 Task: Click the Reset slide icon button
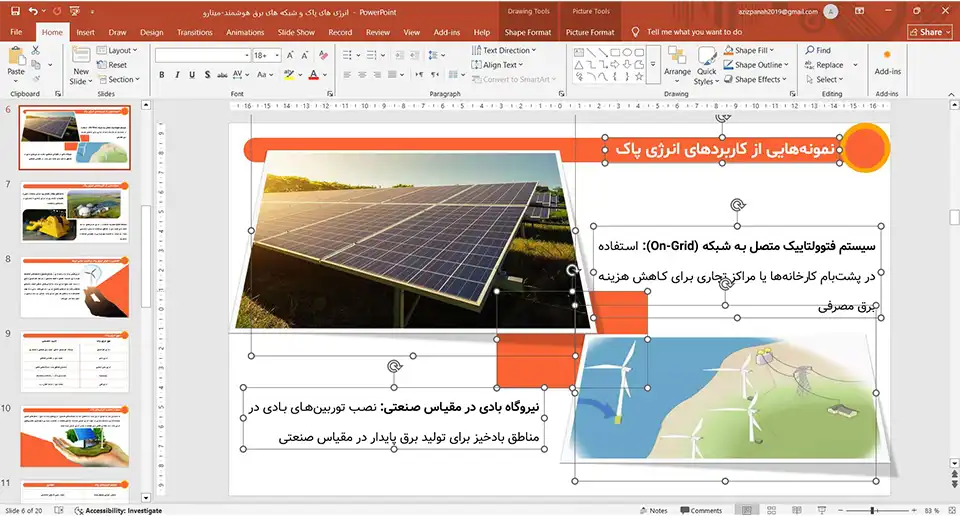(112, 65)
